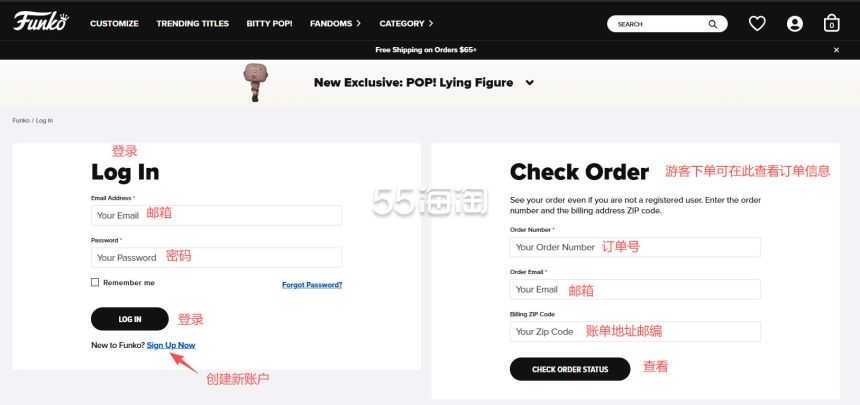The width and height of the screenshot is (860, 405).
Task: Click the Check Order Status button
Action: [x=570, y=369]
